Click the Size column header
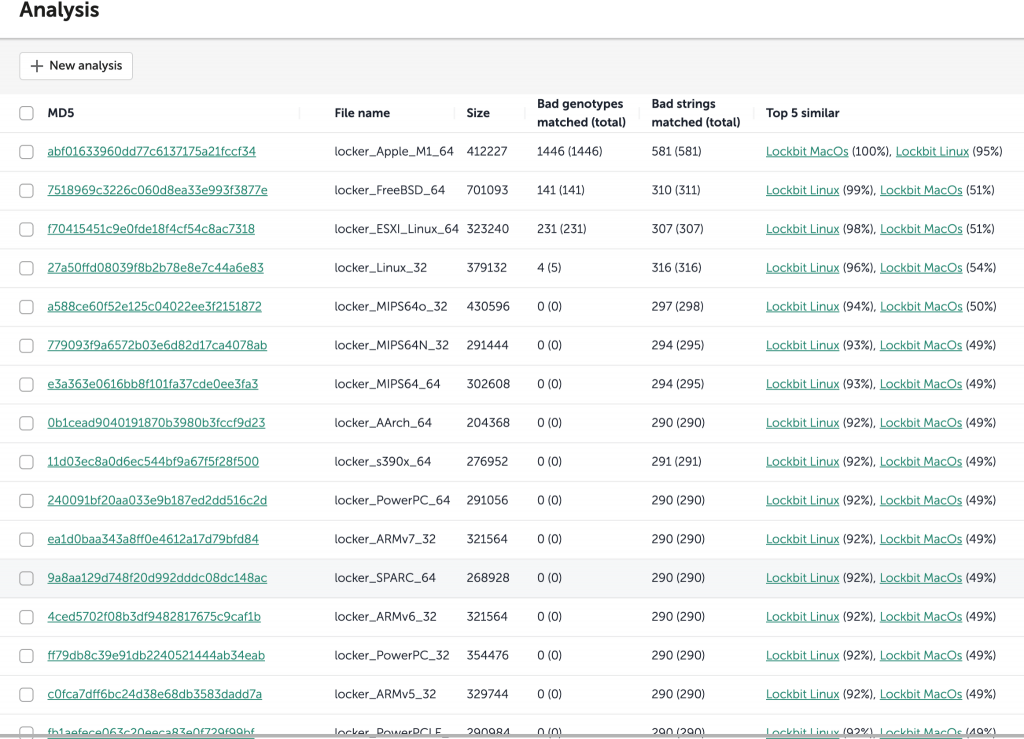This screenshot has height=739, width=1024. [x=478, y=113]
